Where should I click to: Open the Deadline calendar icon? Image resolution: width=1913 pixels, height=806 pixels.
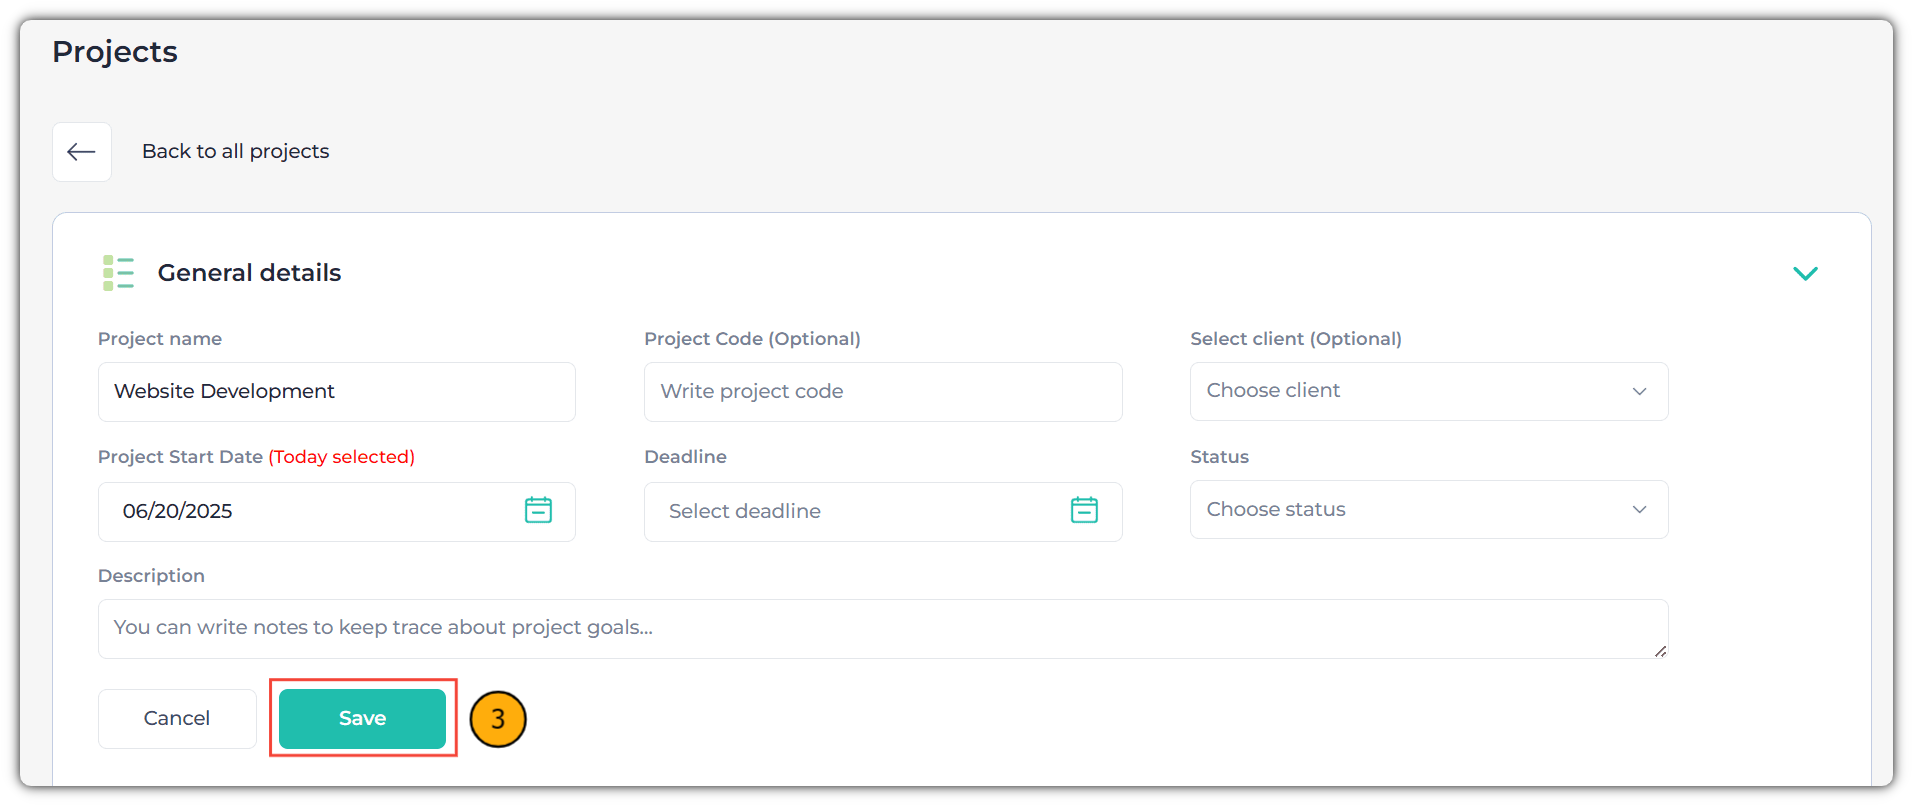pos(1084,510)
